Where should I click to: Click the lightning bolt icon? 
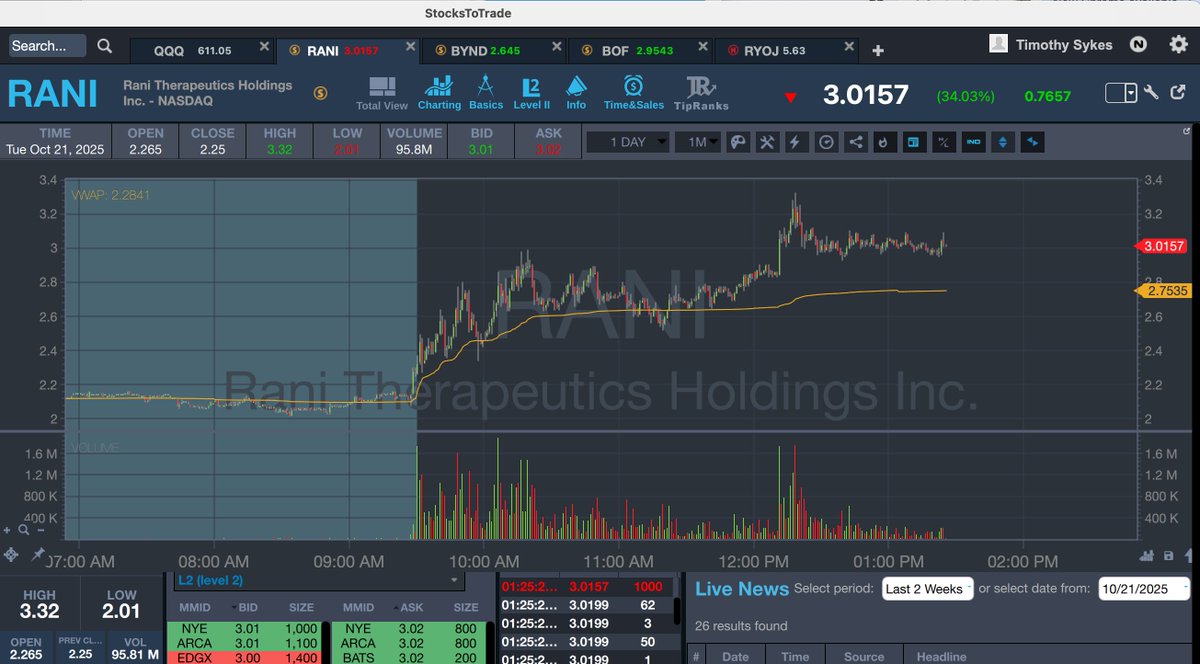(796, 142)
